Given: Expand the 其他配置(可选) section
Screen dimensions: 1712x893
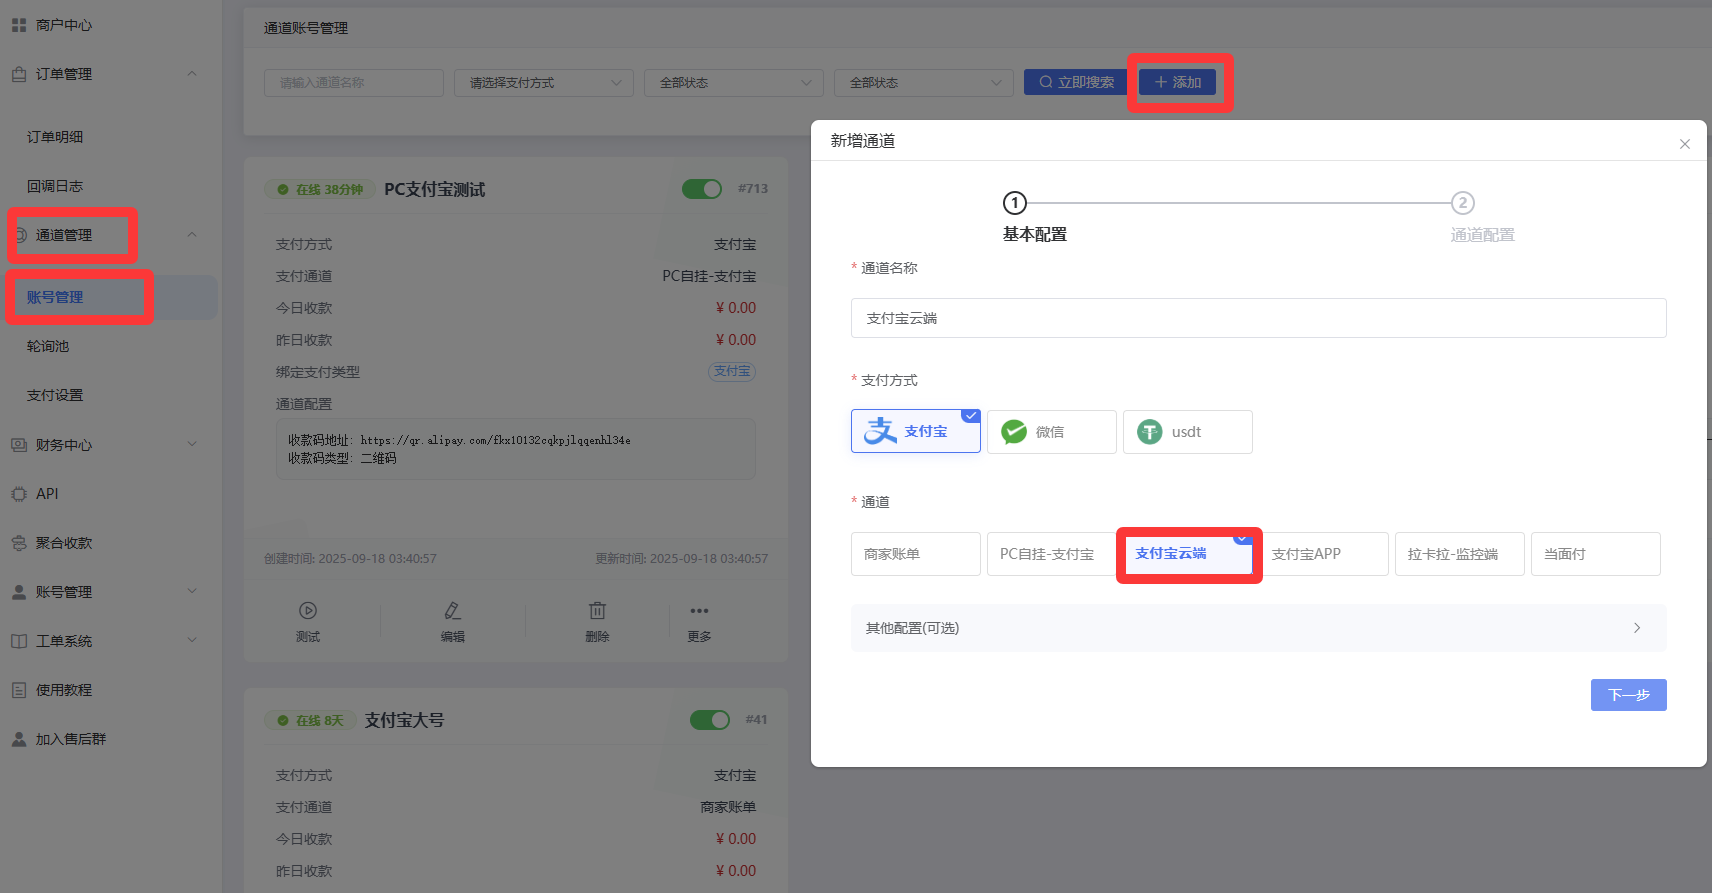Looking at the screenshot, I should point(1258,628).
